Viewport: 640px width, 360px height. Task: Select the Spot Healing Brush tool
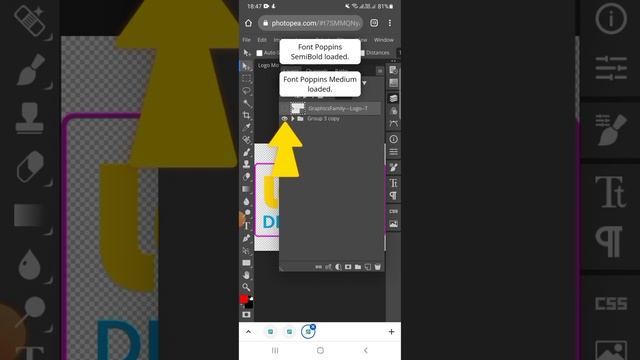click(246, 140)
